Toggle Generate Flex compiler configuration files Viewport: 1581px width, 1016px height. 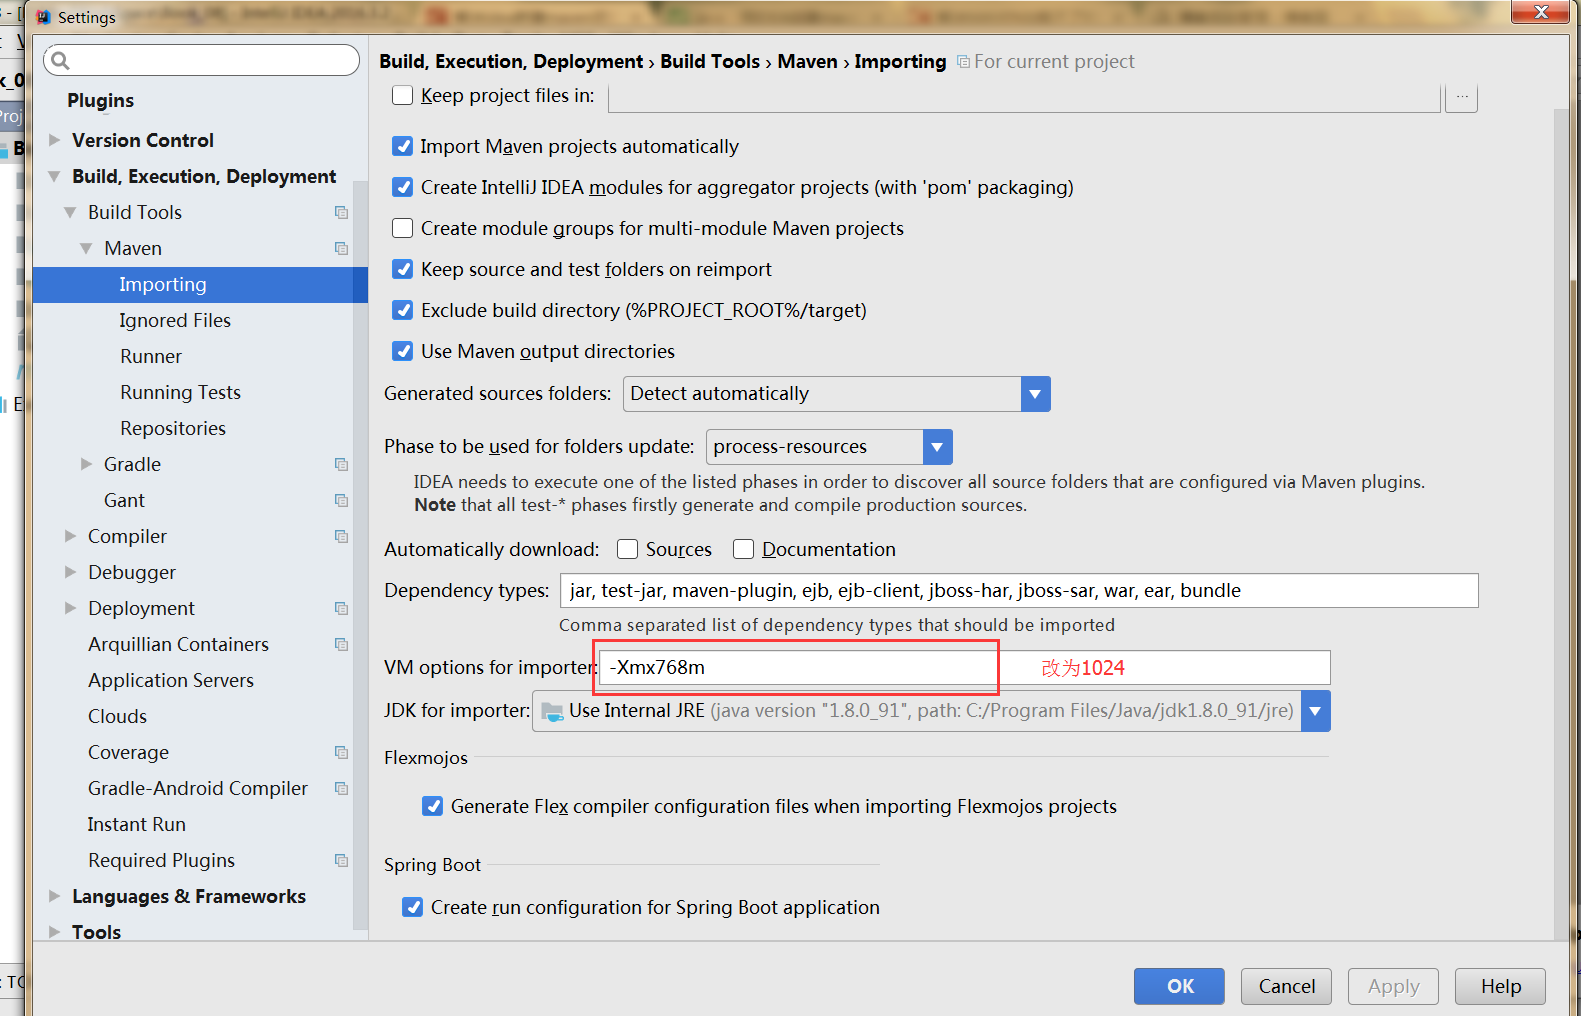(432, 806)
